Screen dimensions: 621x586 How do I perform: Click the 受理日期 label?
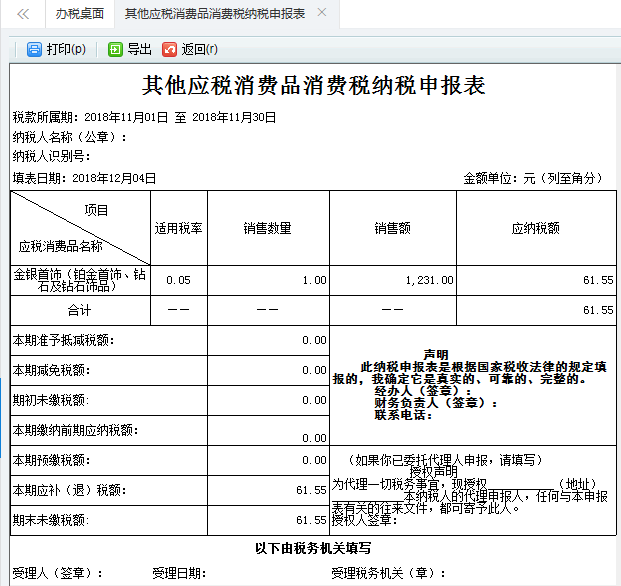click(x=179, y=573)
